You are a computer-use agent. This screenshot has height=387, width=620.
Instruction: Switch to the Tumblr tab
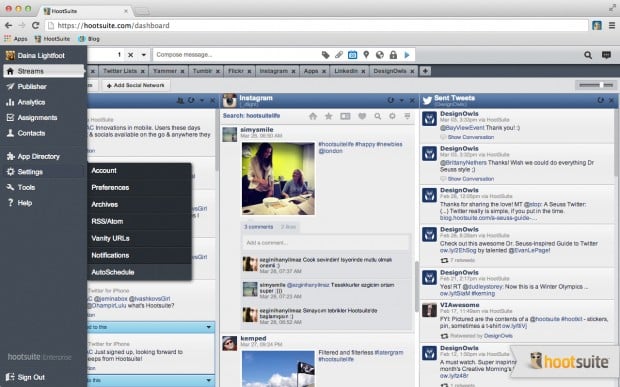click(x=202, y=71)
